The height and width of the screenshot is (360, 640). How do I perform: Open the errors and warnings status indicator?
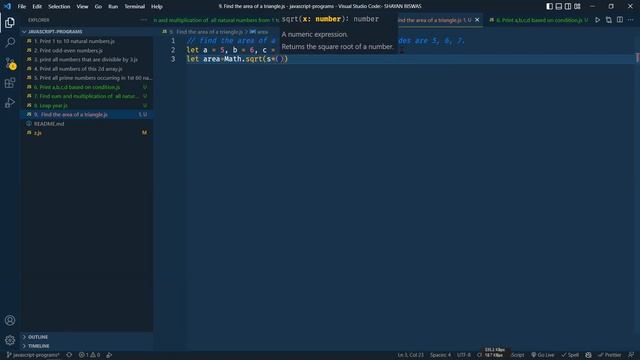click(x=89, y=355)
